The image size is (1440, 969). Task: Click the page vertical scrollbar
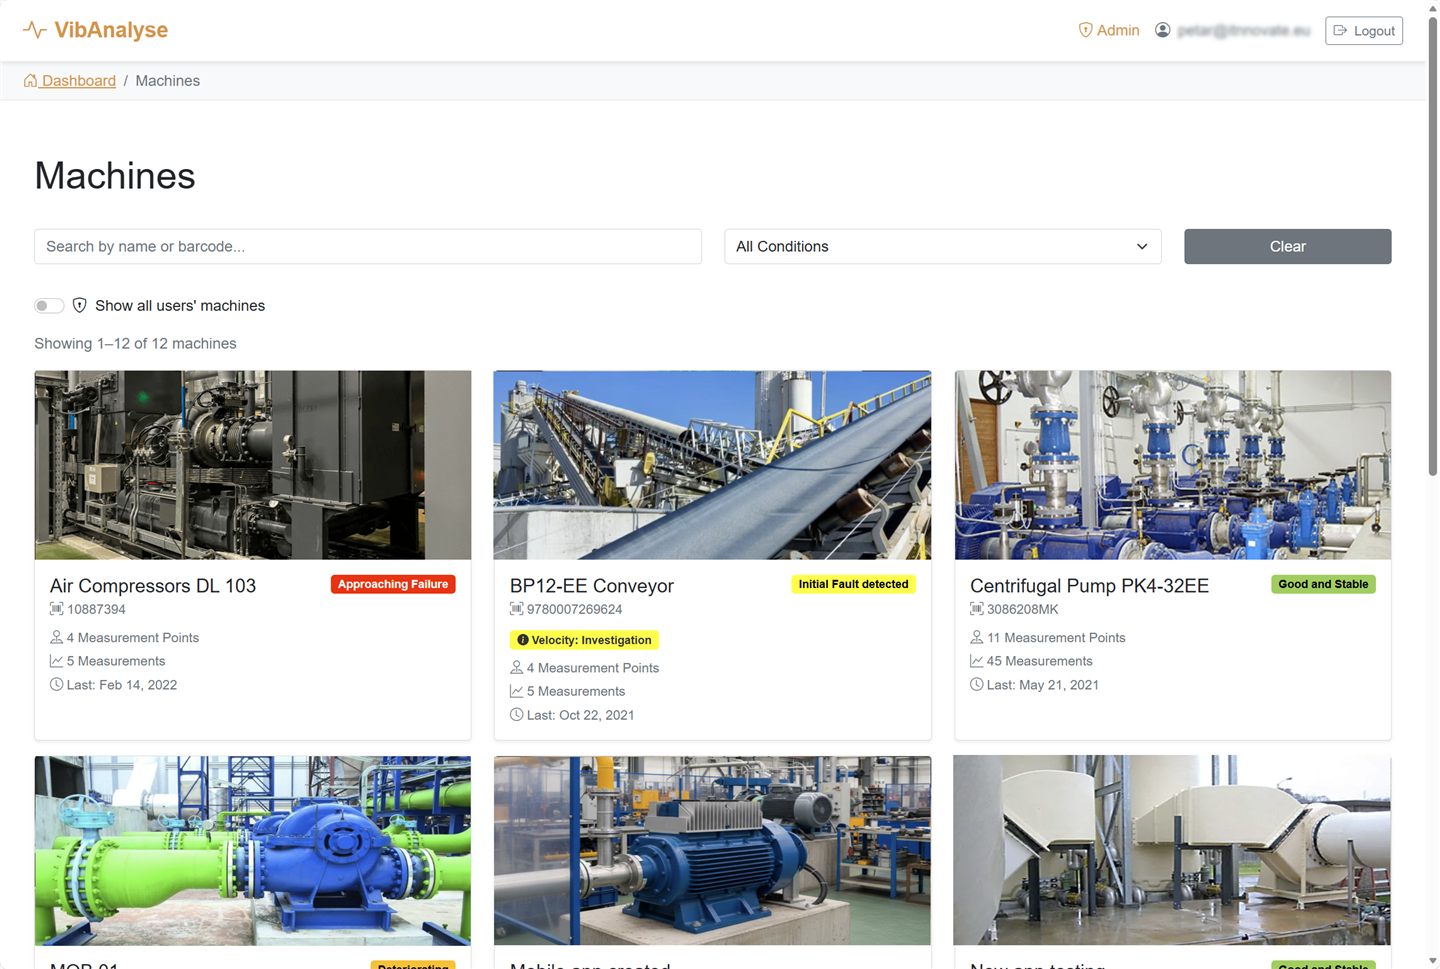(1433, 245)
